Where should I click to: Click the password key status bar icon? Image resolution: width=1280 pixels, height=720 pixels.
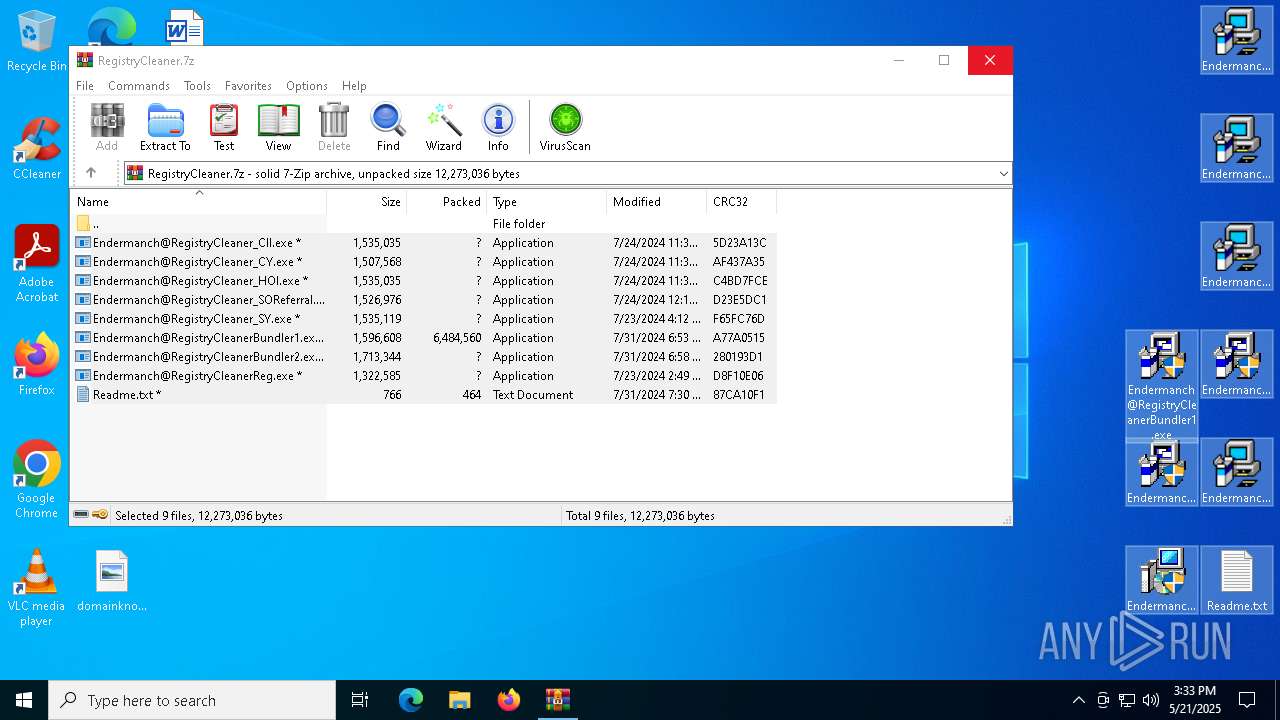point(100,515)
